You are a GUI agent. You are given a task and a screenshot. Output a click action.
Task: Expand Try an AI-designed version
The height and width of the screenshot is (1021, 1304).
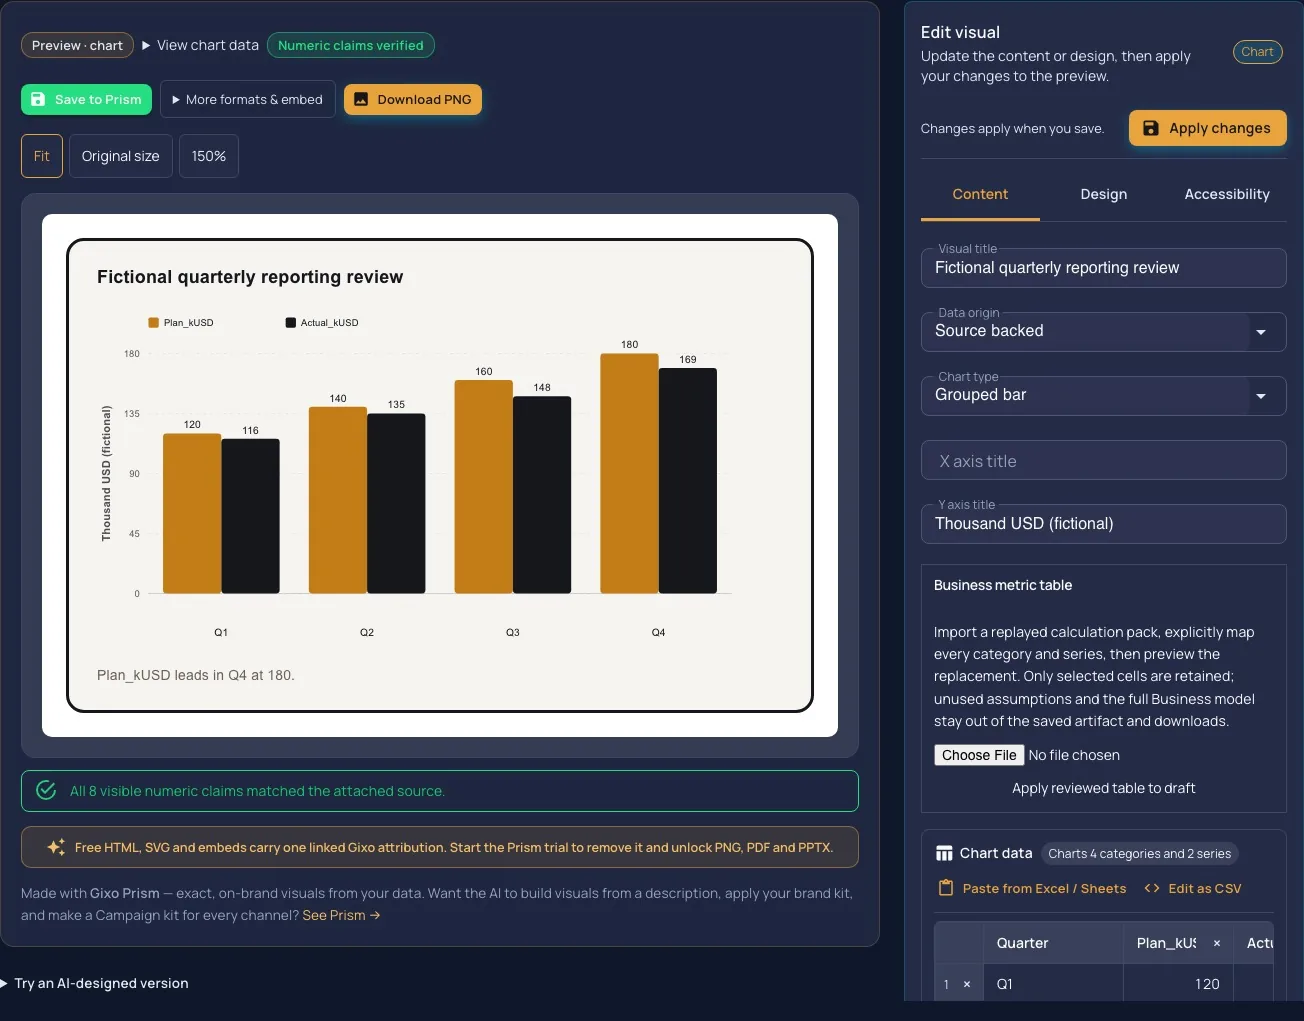click(x=96, y=983)
